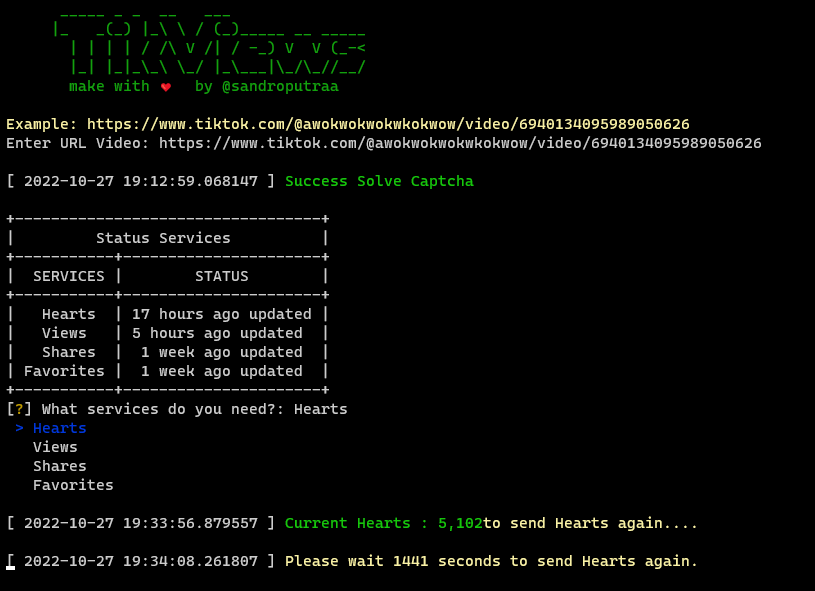Click the Status Services table header
Screen dimensions: 815x591
click(x=163, y=237)
